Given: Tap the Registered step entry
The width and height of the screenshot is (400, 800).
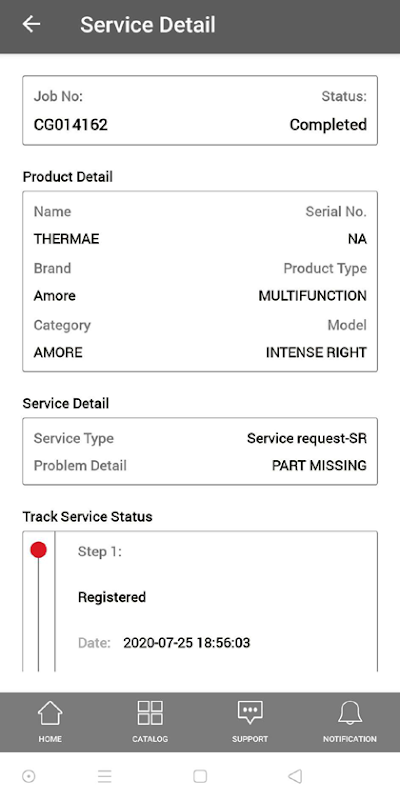Looking at the screenshot, I should pos(112,597).
